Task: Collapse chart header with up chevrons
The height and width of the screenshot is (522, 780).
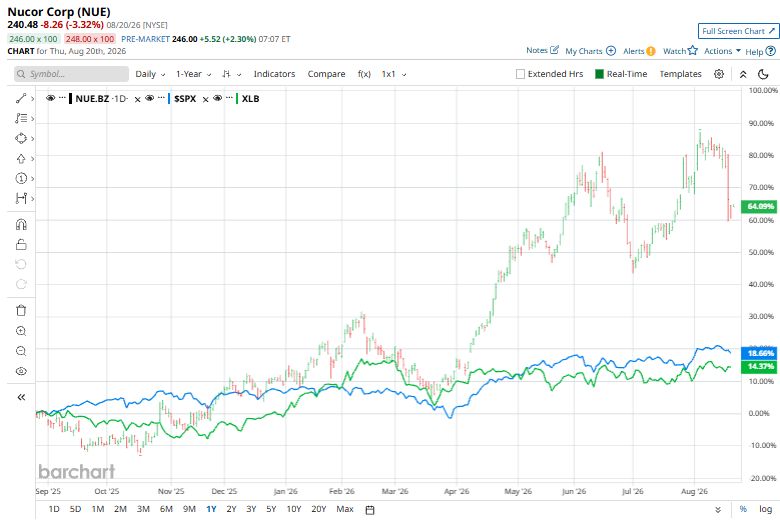Action: [x=743, y=74]
